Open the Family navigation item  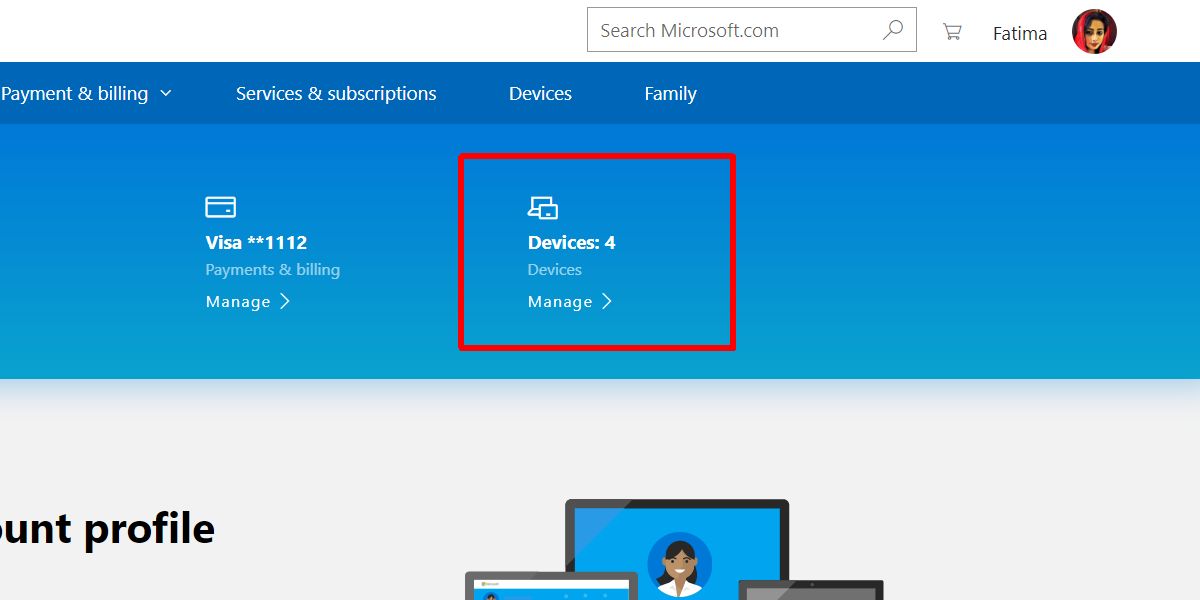tap(670, 93)
